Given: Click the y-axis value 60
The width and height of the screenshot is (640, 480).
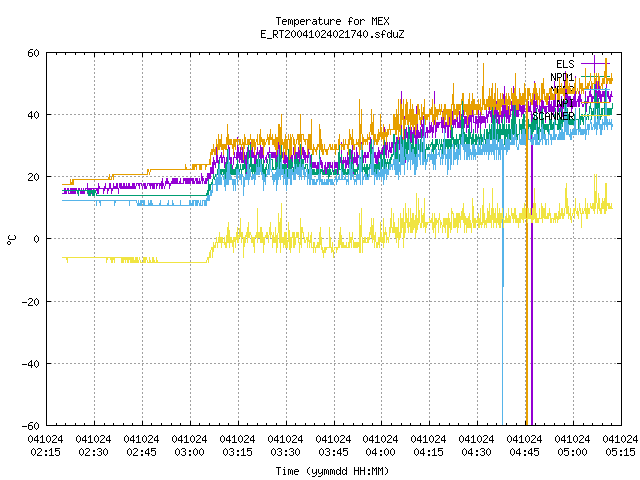Looking at the screenshot, I should click(33, 53).
